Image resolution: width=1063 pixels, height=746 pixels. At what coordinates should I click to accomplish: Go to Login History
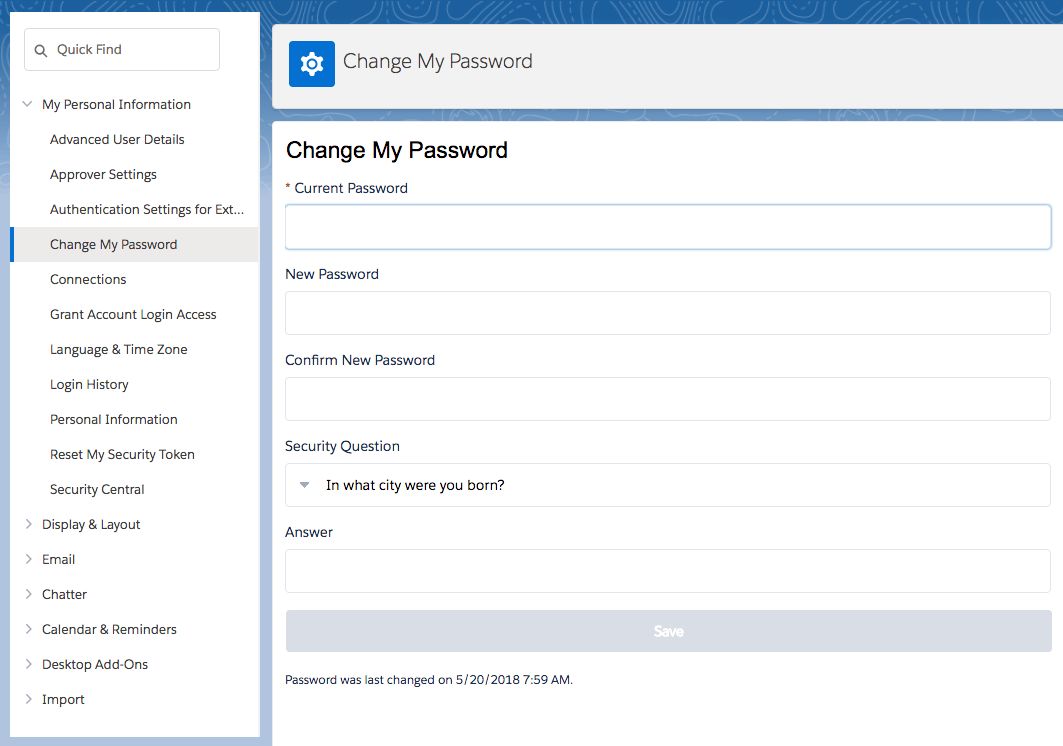click(x=89, y=384)
